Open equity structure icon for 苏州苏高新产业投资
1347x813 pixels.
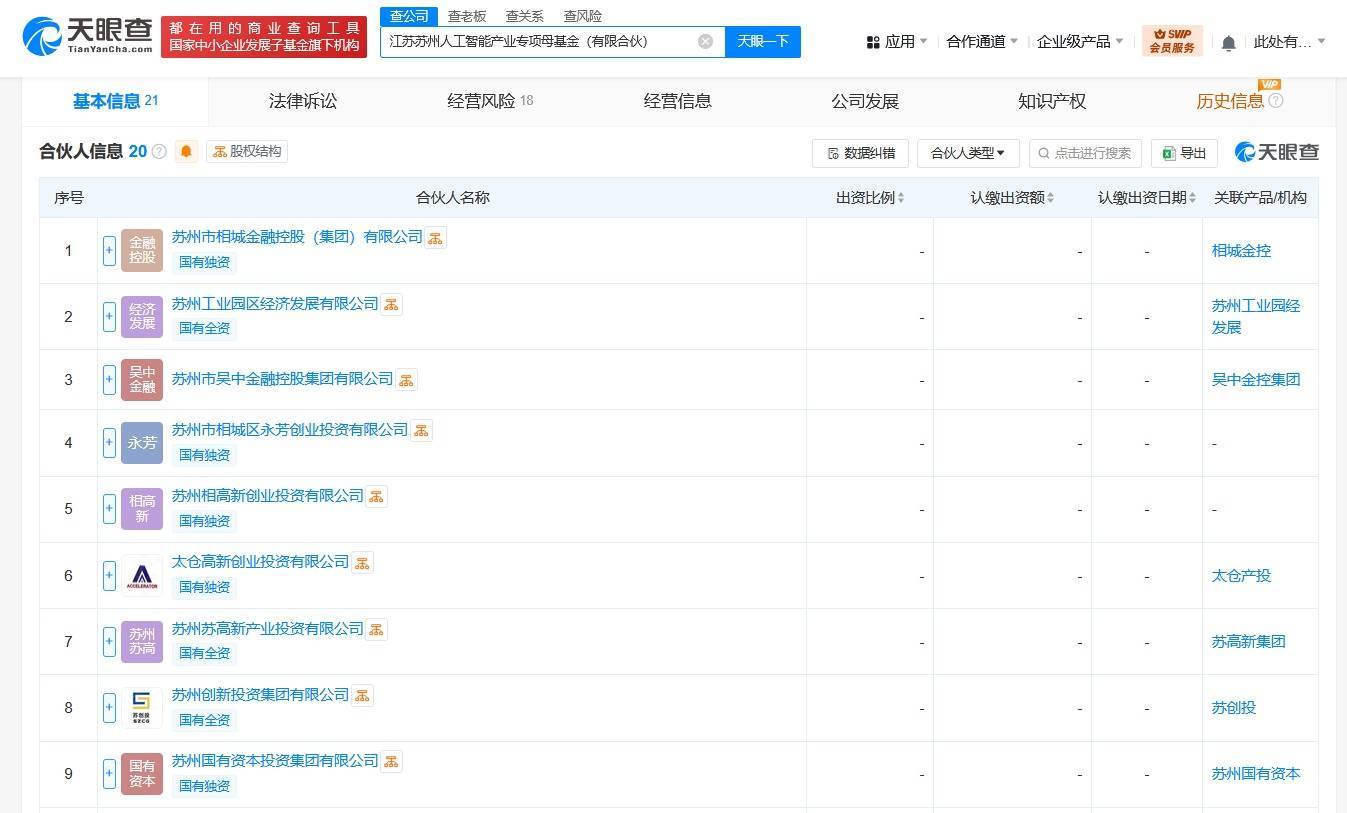tap(376, 629)
